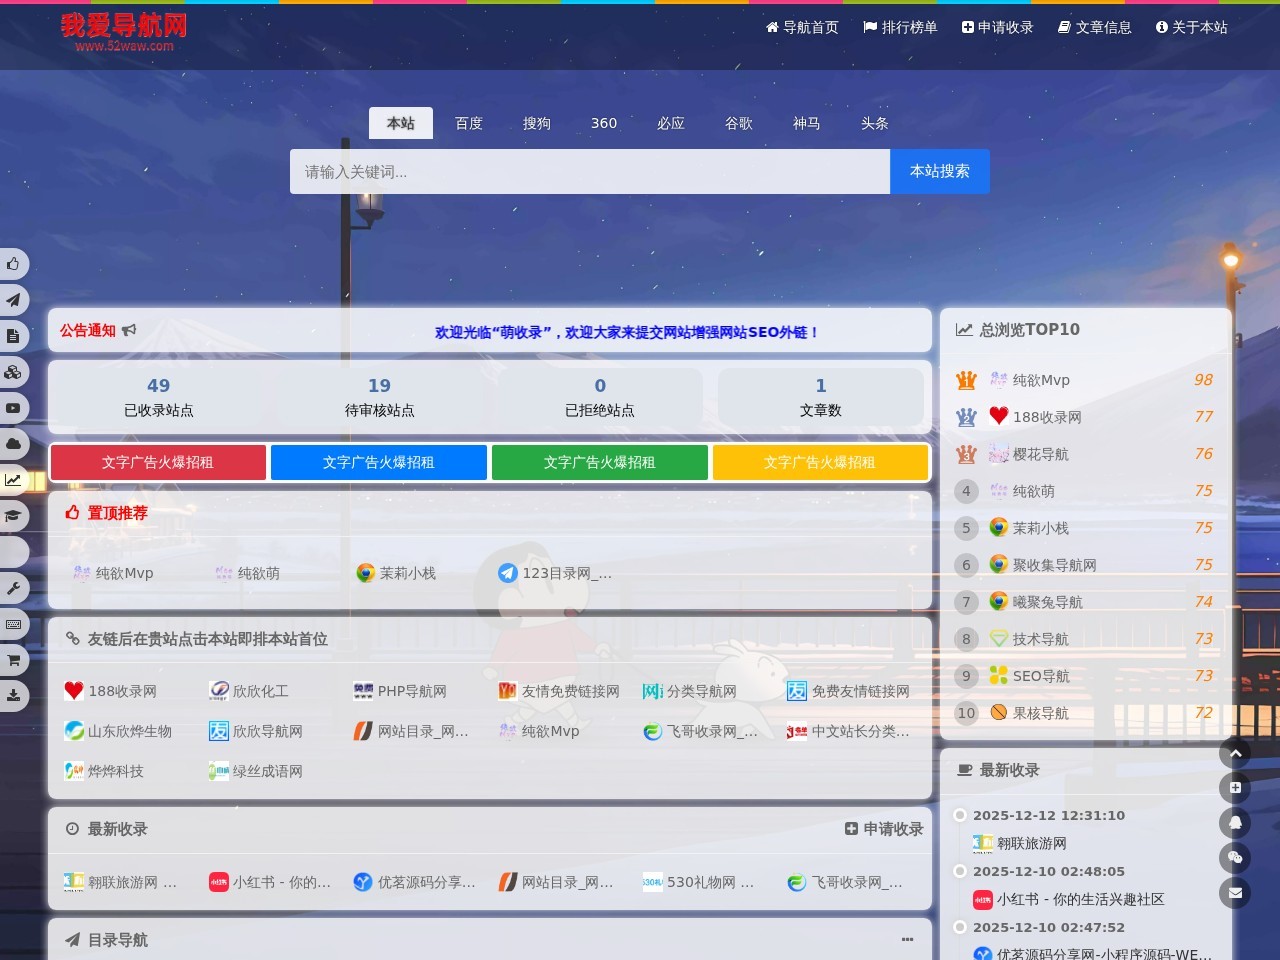Enable the 本站 search source option
The image size is (1280, 960).
pyautogui.click(x=400, y=123)
